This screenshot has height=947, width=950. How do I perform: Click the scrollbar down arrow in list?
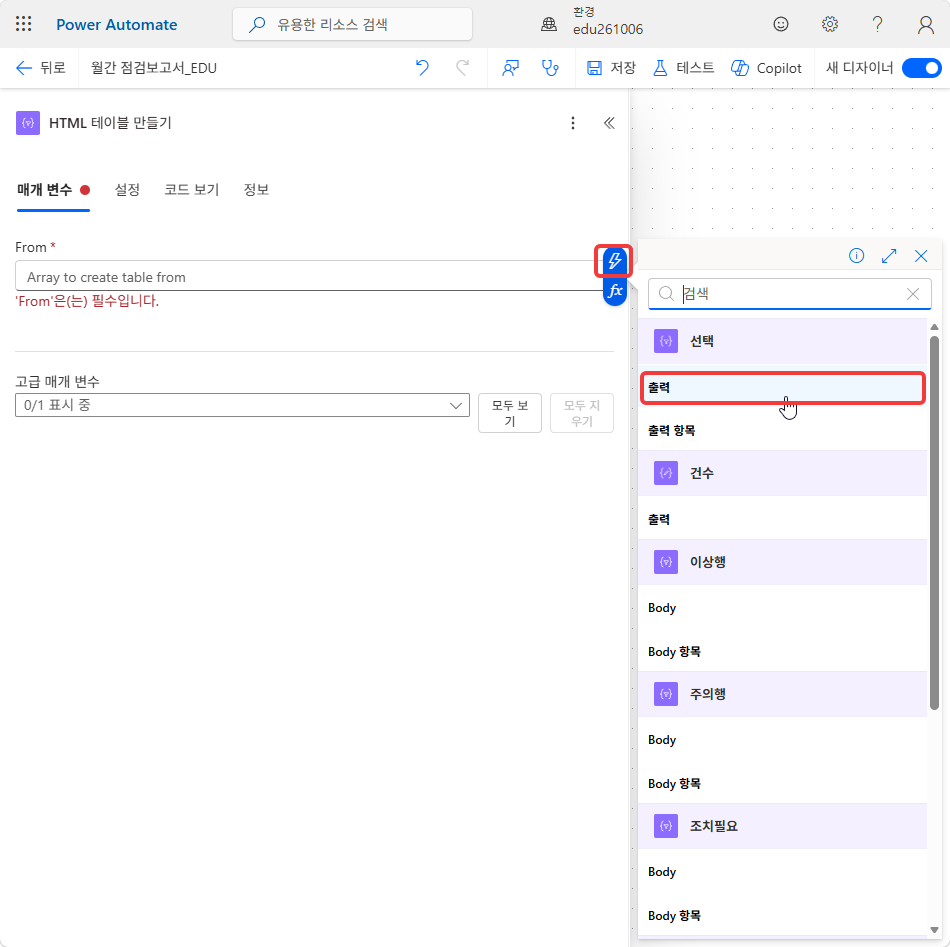934,930
